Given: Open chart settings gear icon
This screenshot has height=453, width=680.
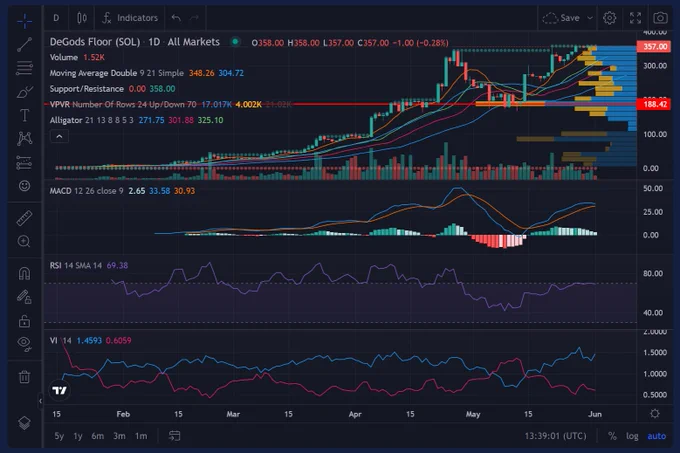Looking at the screenshot, I should (x=610, y=18).
